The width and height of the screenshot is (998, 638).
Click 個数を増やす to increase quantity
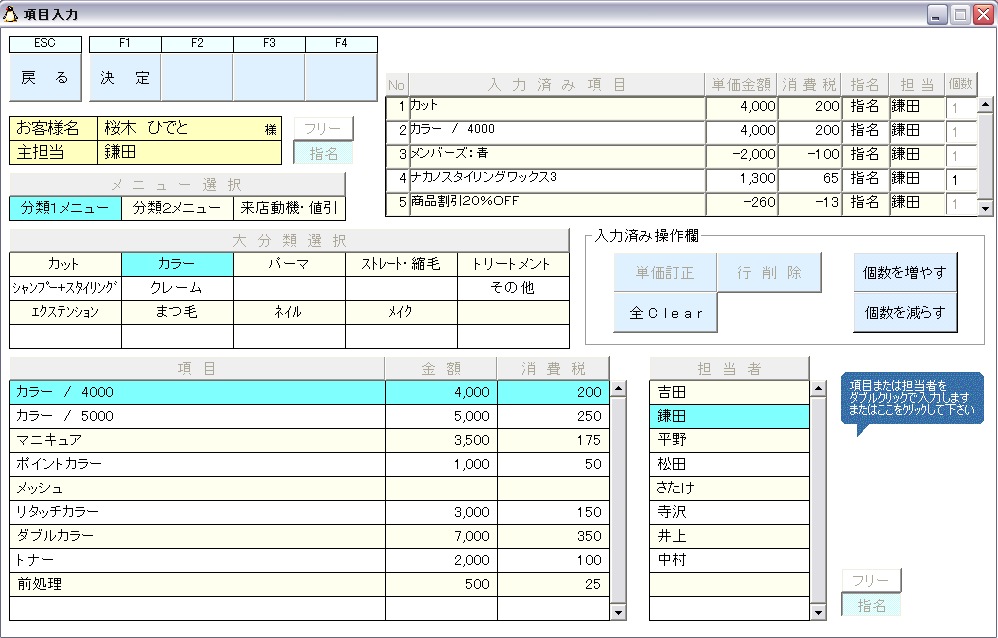tap(905, 273)
